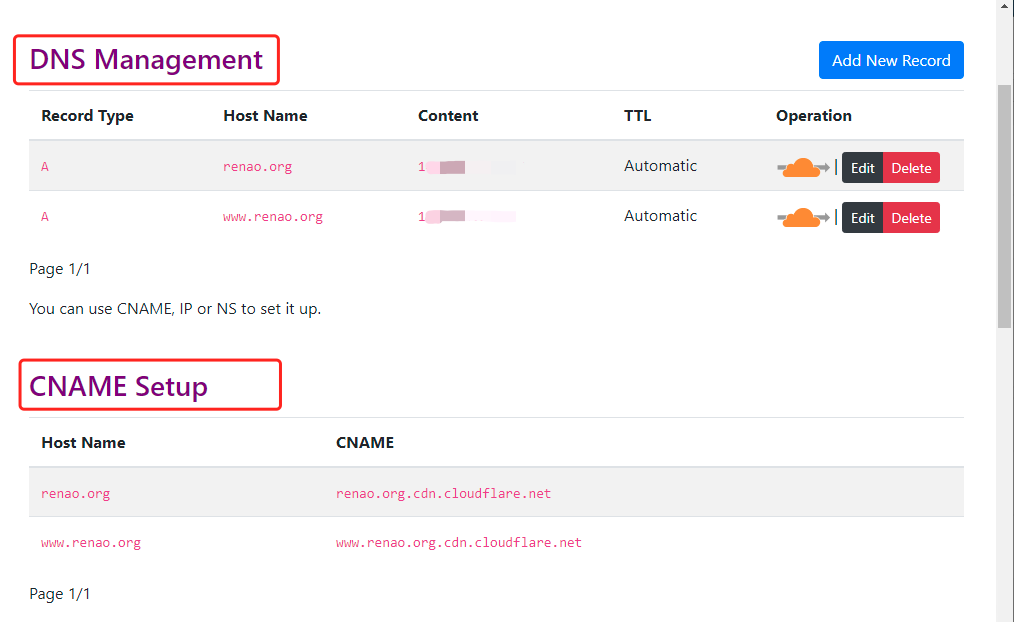Click Automatic TTL value in first row
This screenshot has width=1014, height=622.
point(660,166)
